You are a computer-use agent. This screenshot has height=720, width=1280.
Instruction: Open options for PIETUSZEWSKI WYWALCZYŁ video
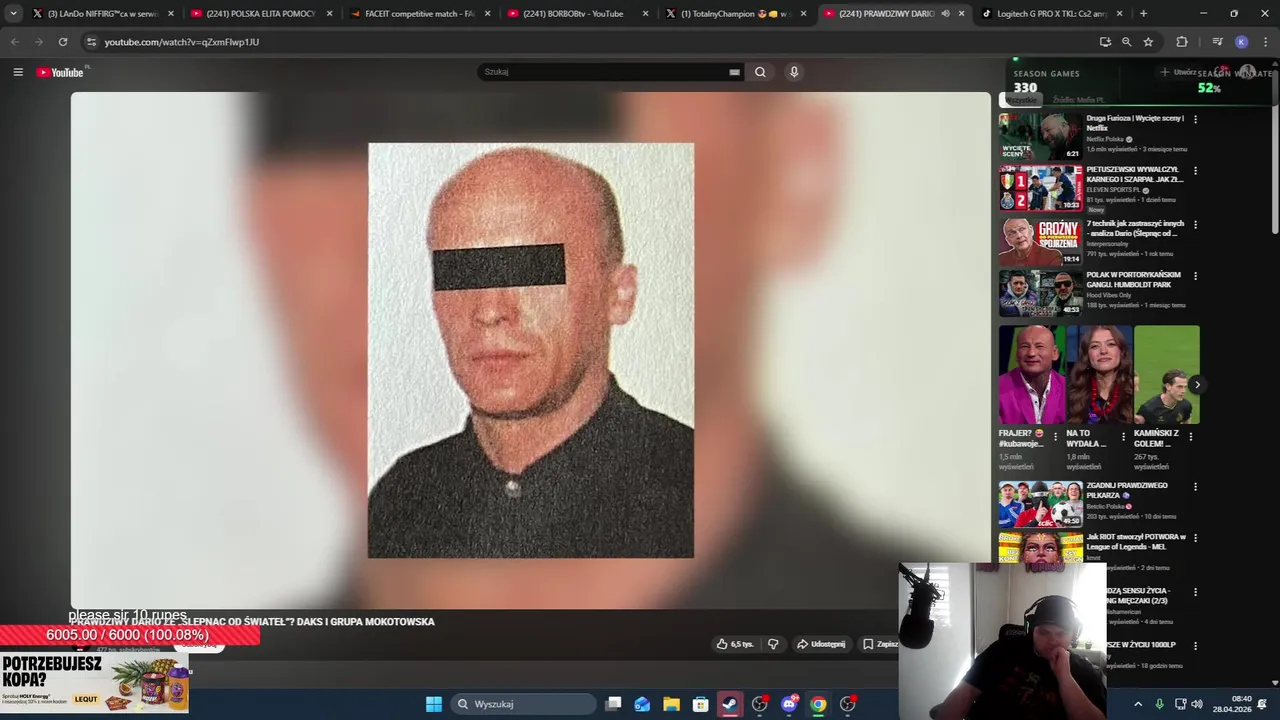(1195, 171)
